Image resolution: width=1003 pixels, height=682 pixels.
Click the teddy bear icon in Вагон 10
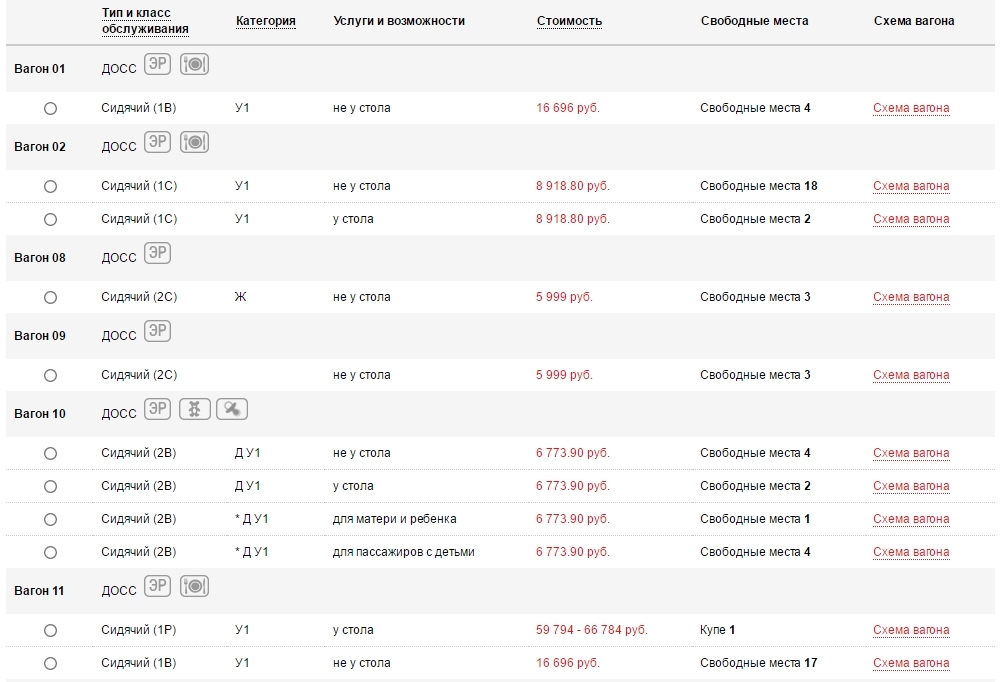pyautogui.click(x=194, y=409)
